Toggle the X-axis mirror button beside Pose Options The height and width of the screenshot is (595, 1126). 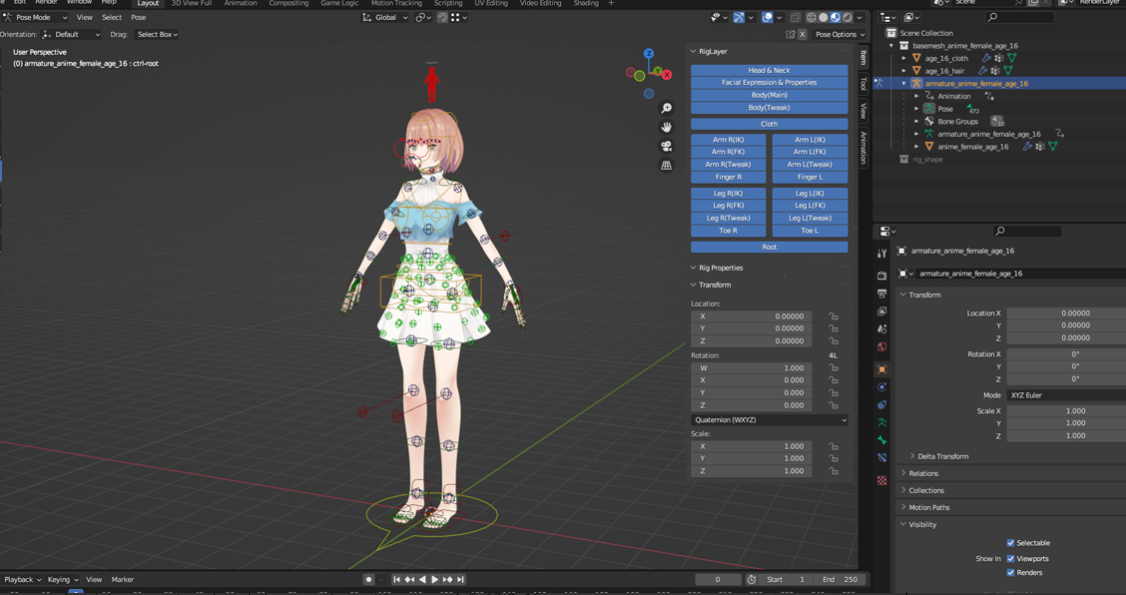(x=802, y=34)
